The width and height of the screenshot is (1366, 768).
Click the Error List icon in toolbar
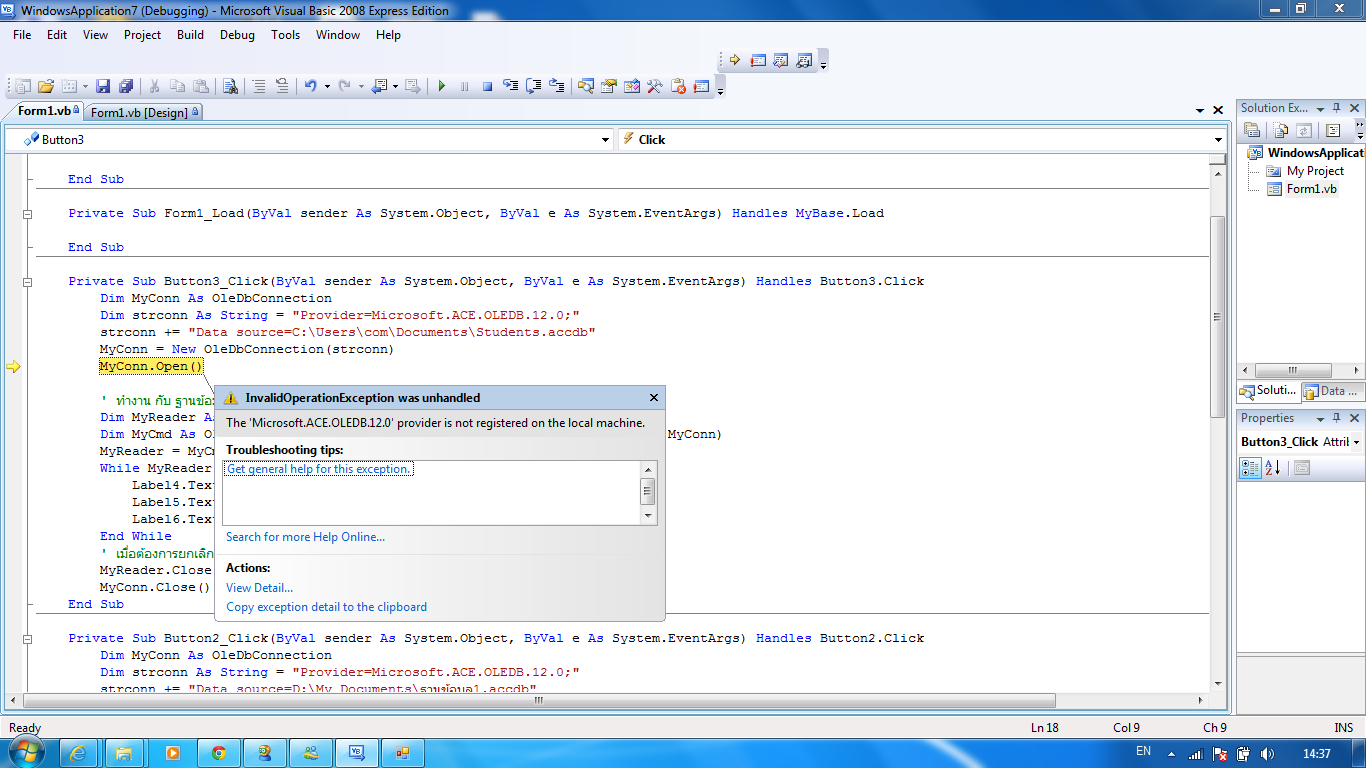tap(678, 86)
